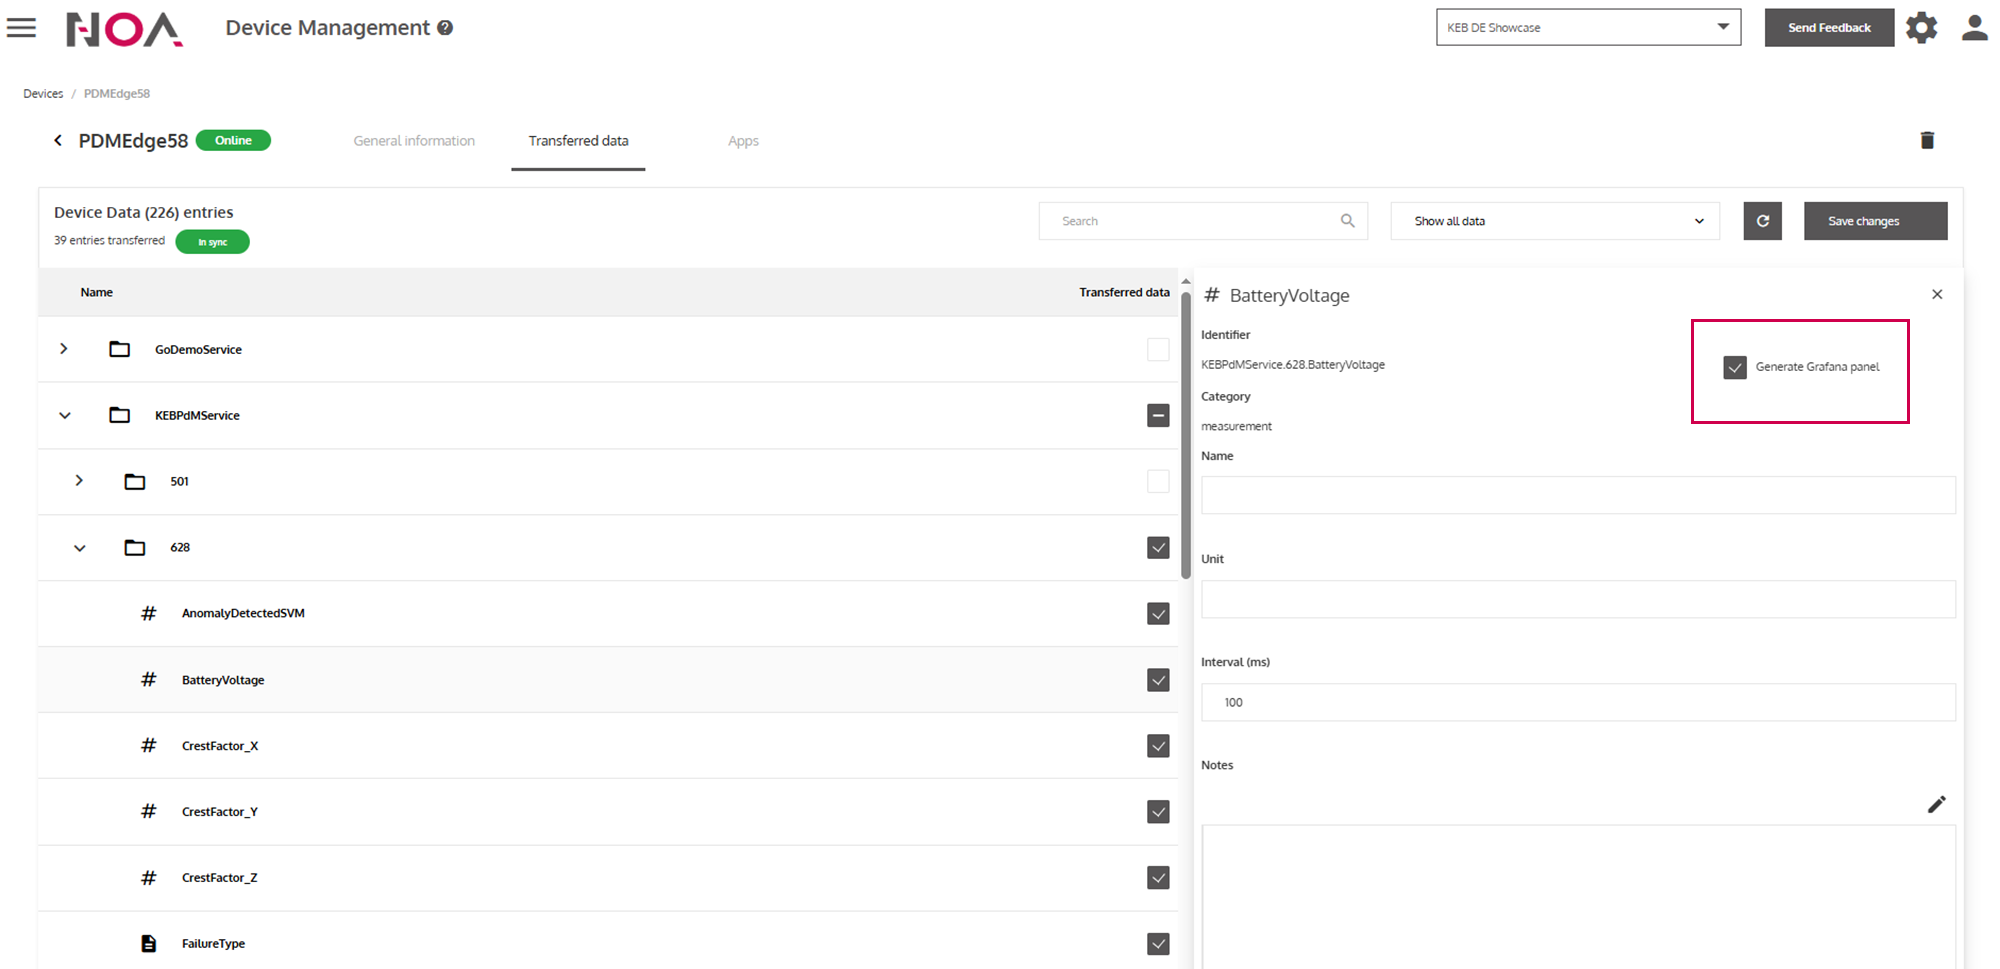The width and height of the screenshot is (2000, 969).
Task: Click the Send Feedback button
Action: [1828, 28]
